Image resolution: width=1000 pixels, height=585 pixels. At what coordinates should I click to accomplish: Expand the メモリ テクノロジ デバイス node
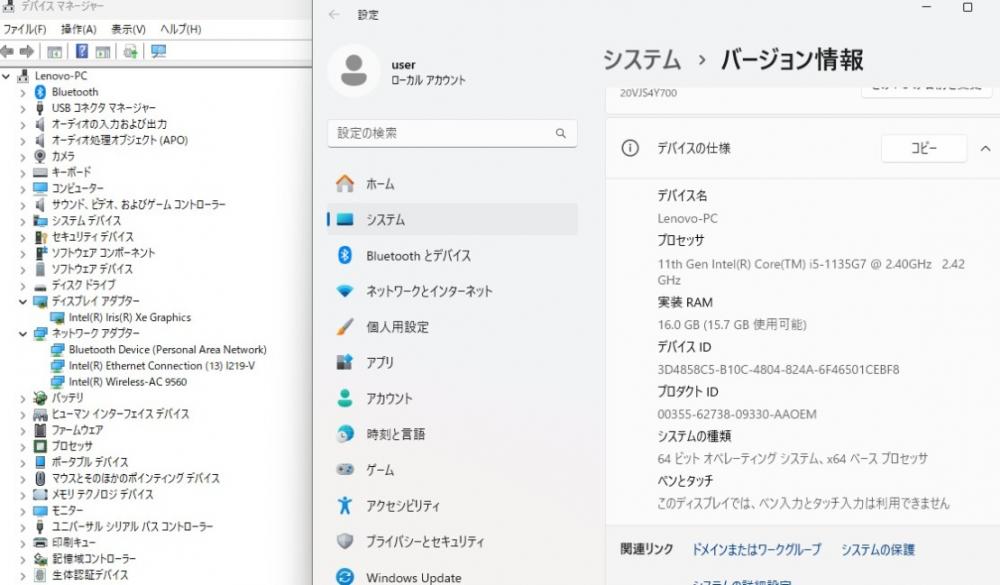pyautogui.click(x=23, y=495)
